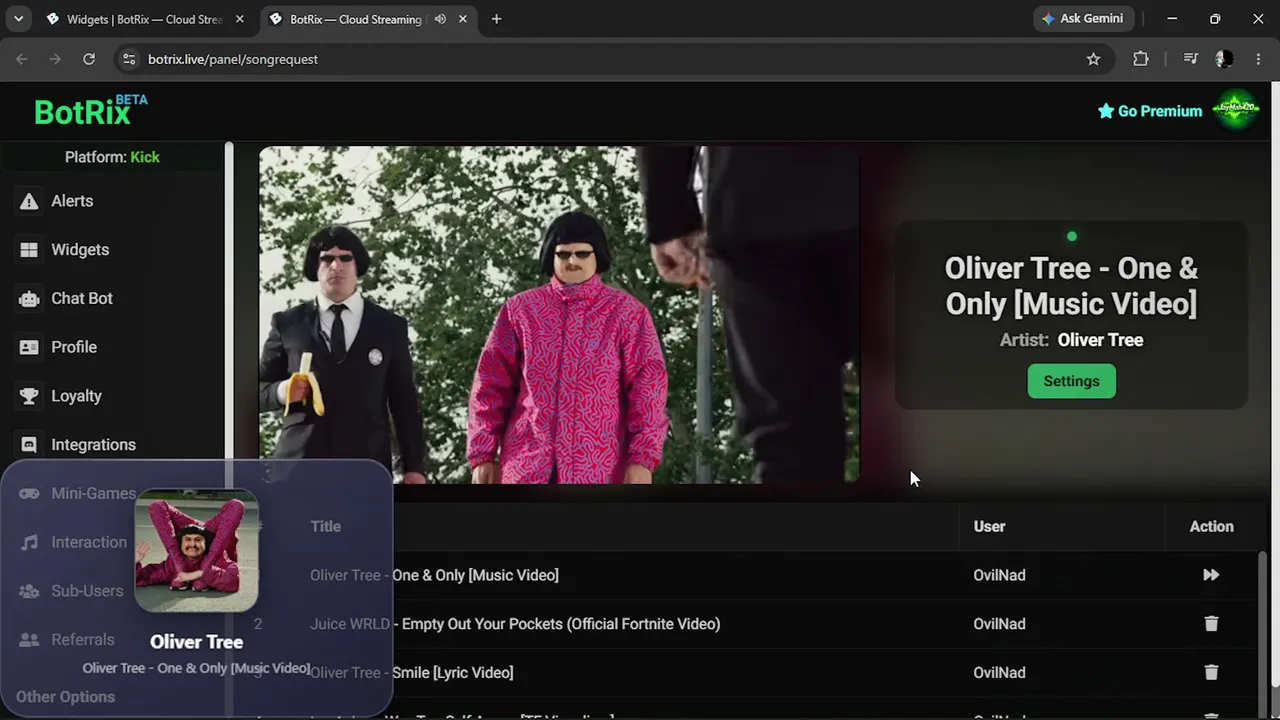Open the user avatar in header
The height and width of the screenshot is (720, 1280).
click(x=1236, y=110)
